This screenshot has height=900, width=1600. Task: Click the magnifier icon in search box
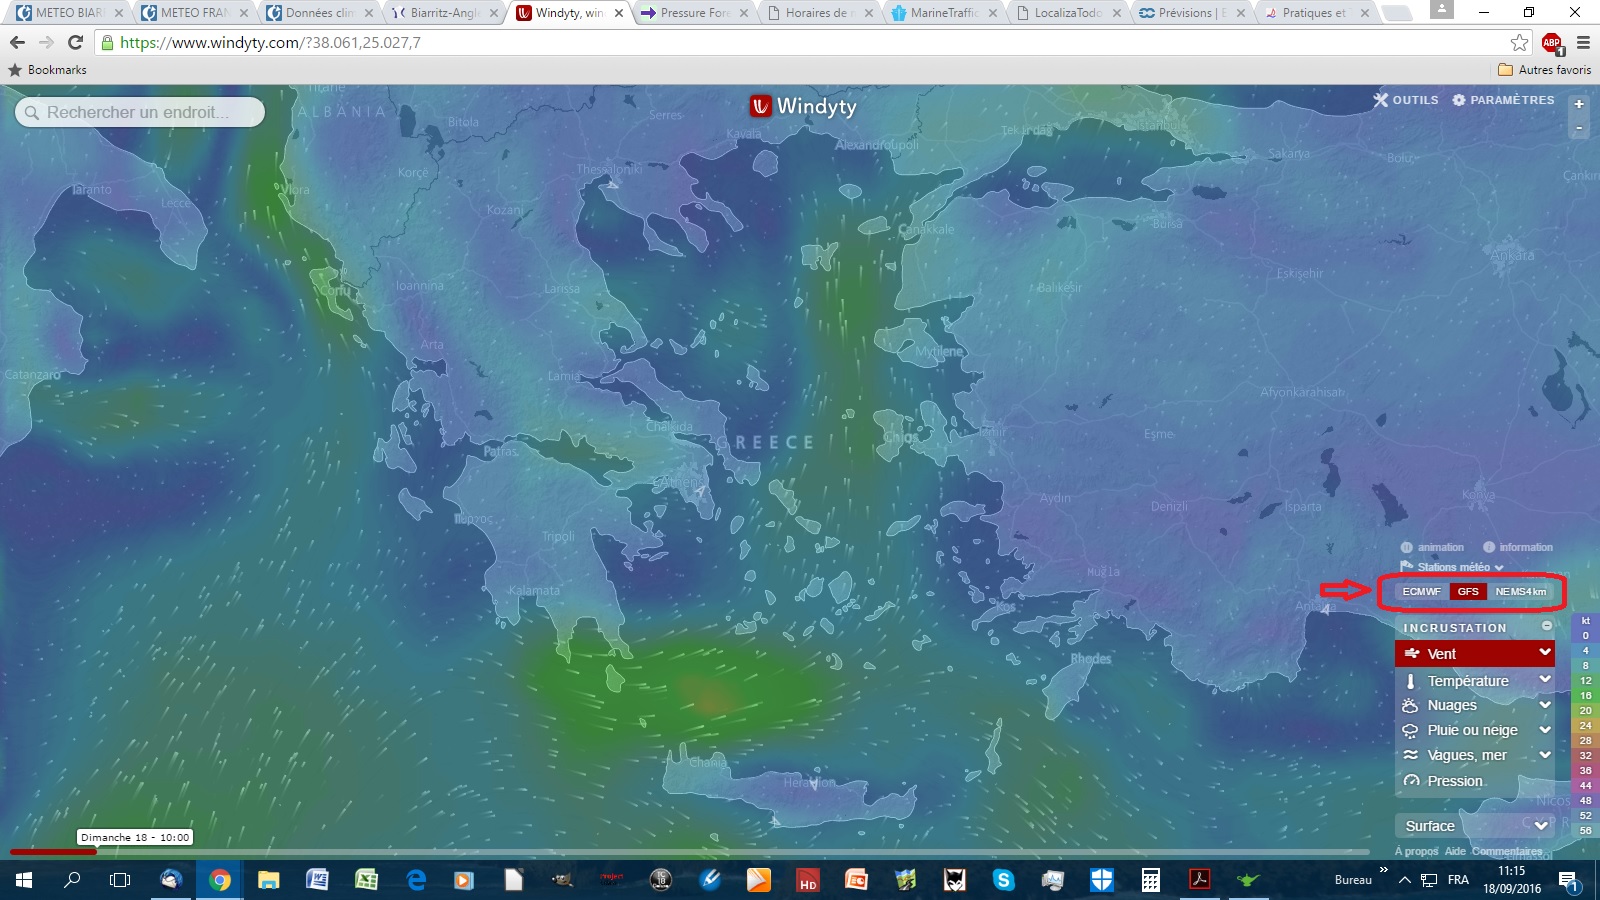tap(32, 113)
